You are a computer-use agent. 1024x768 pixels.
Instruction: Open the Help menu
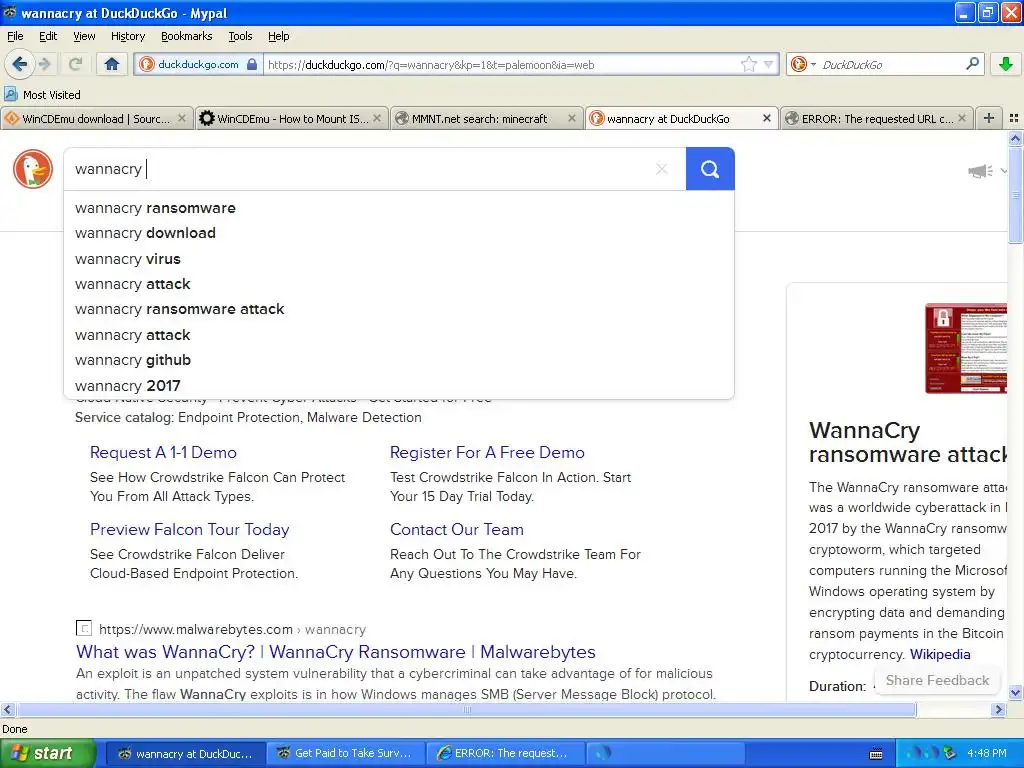tap(278, 36)
